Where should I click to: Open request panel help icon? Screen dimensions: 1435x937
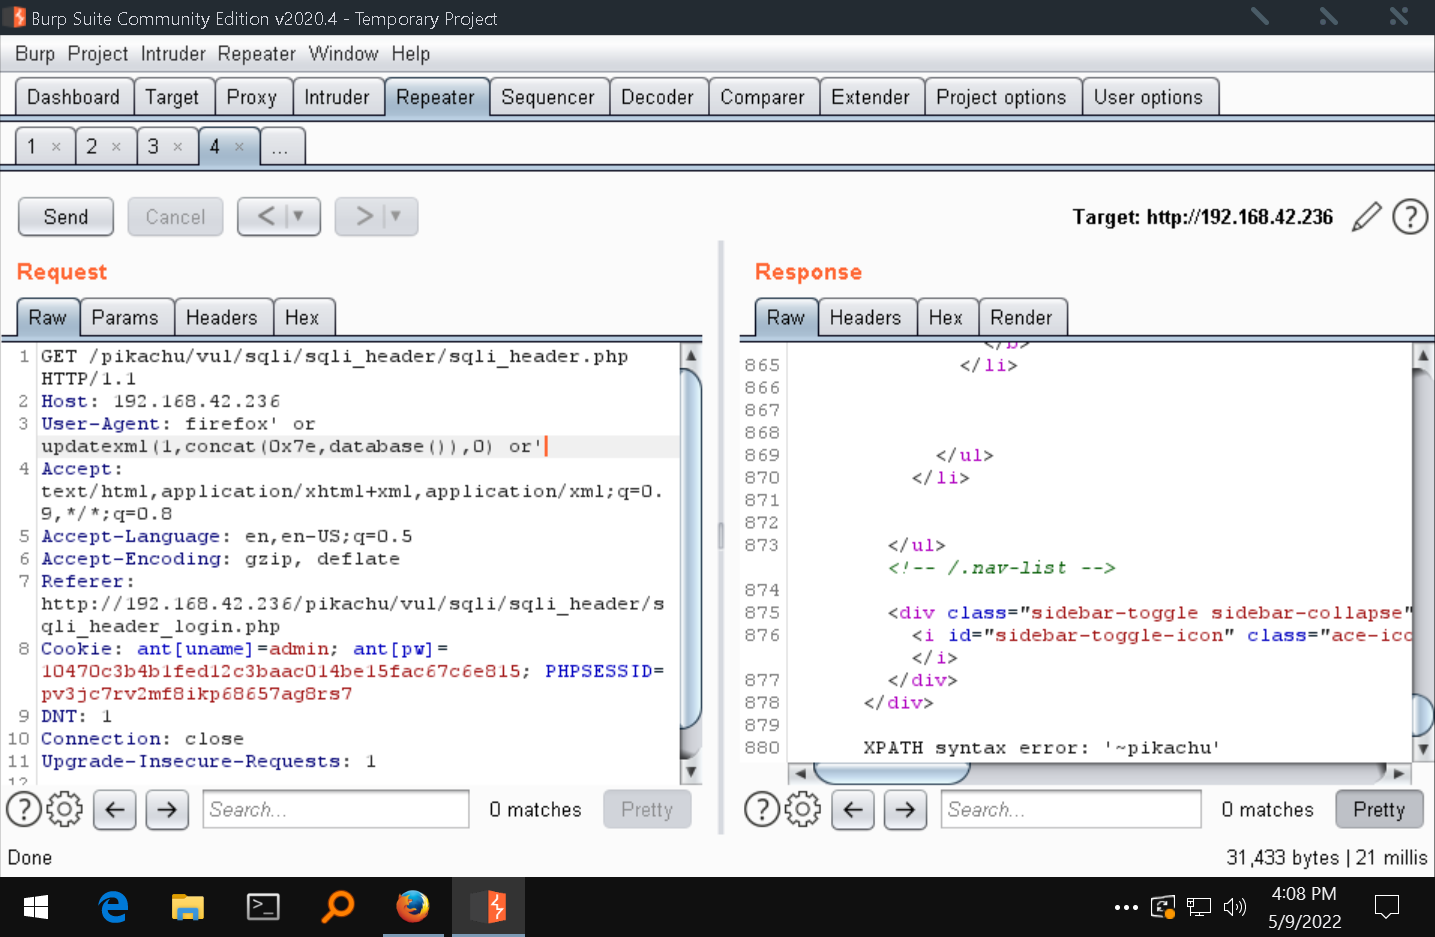pyautogui.click(x=24, y=809)
